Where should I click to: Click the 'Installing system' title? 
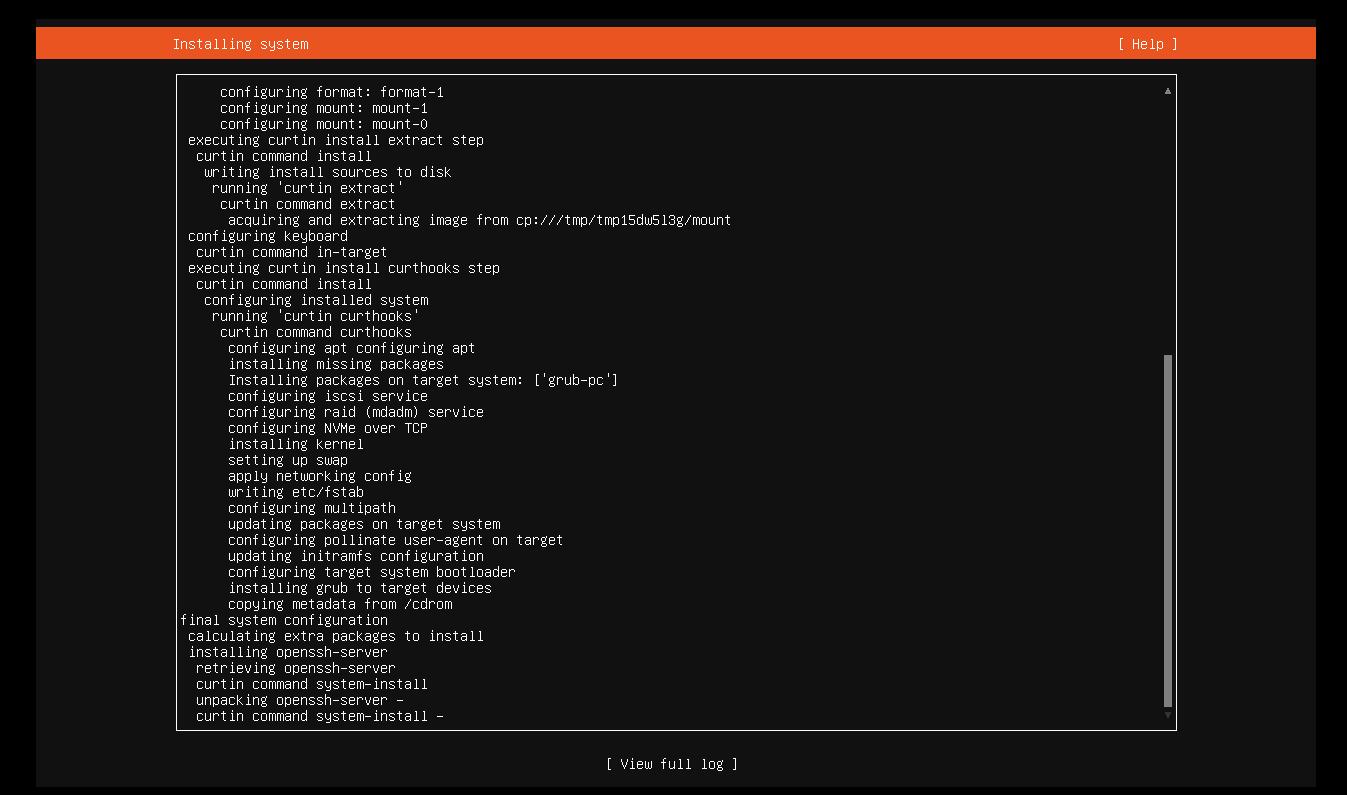(240, 44)
